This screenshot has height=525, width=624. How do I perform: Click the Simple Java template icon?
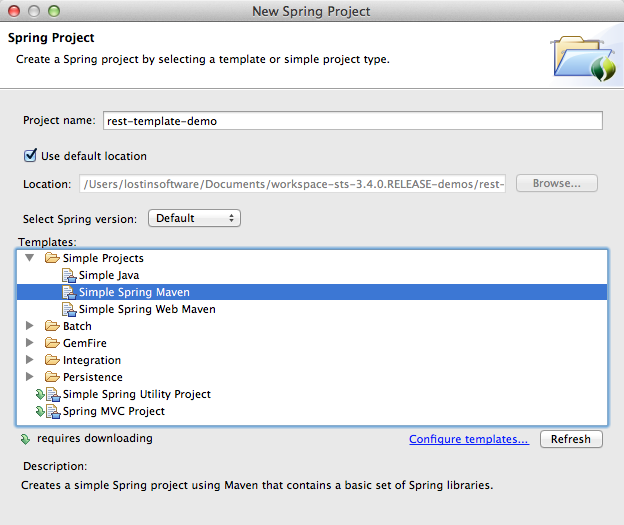click(69, 275)
